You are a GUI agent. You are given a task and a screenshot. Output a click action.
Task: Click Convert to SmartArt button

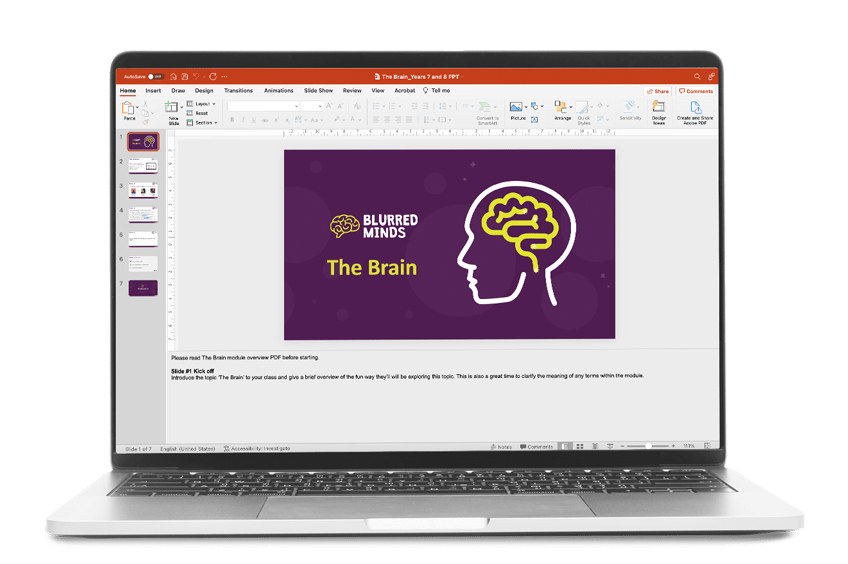(x=487, y=112)
